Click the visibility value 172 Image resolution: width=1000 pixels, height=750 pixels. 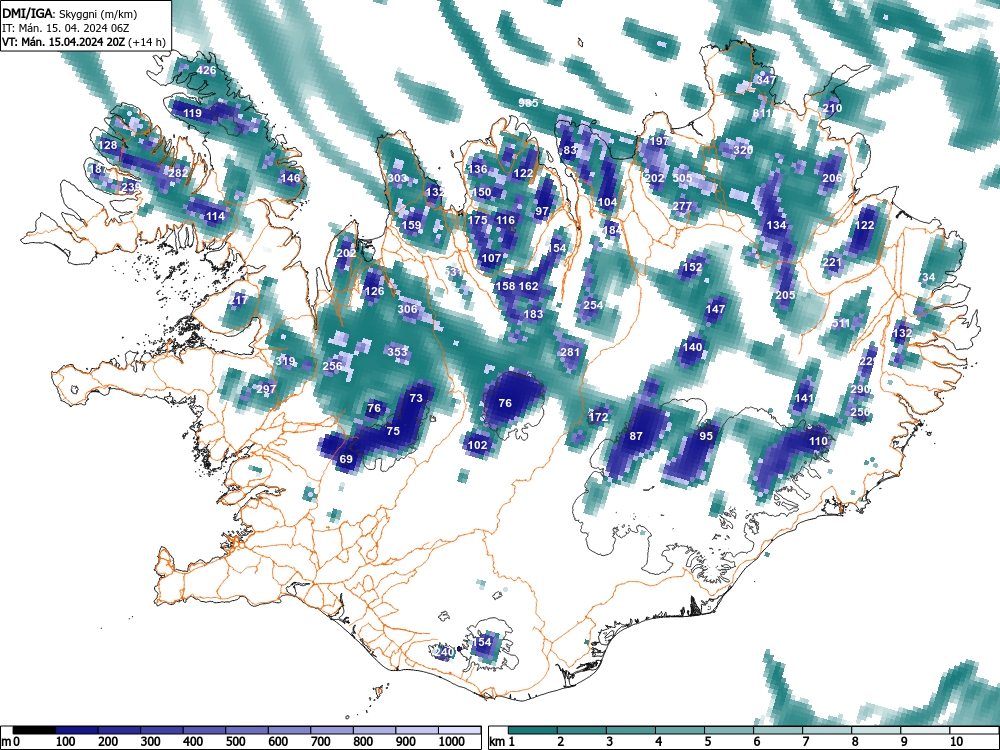point(598,417)
